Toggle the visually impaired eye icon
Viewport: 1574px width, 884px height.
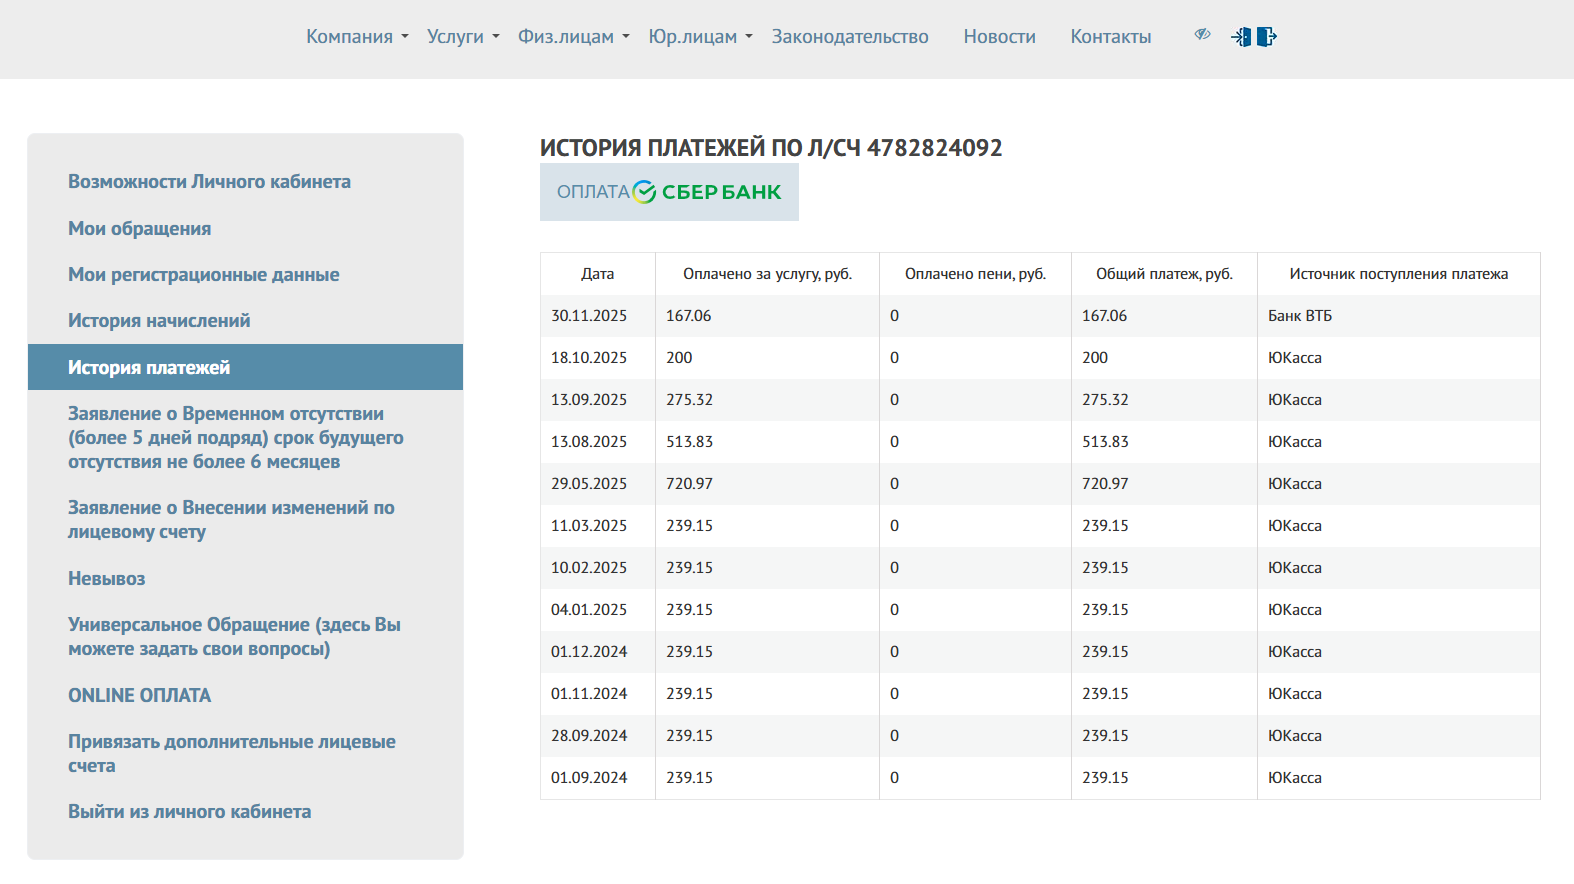1202,35
